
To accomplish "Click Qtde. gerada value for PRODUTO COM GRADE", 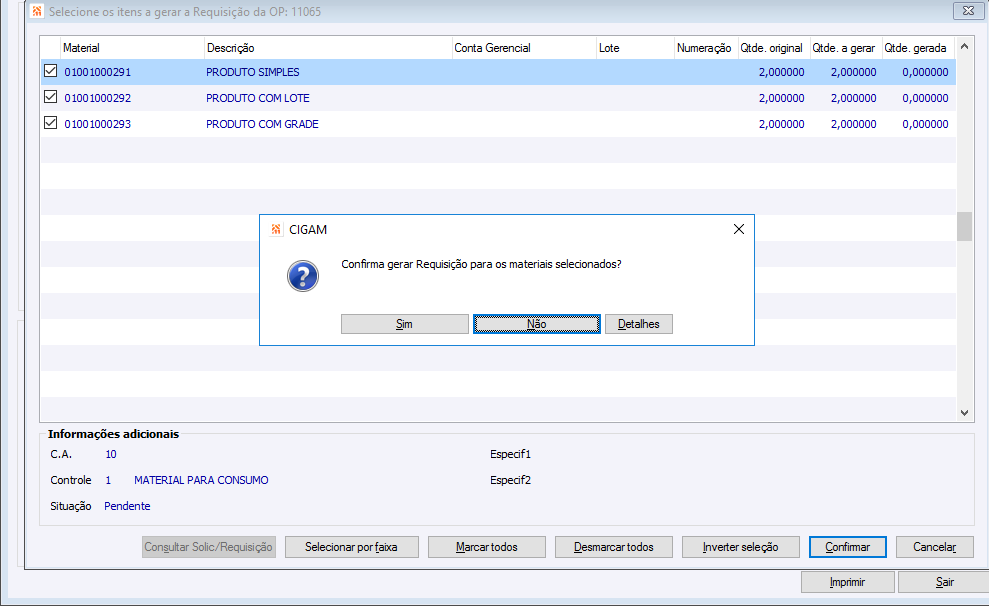I will click(x=925, y=124).
